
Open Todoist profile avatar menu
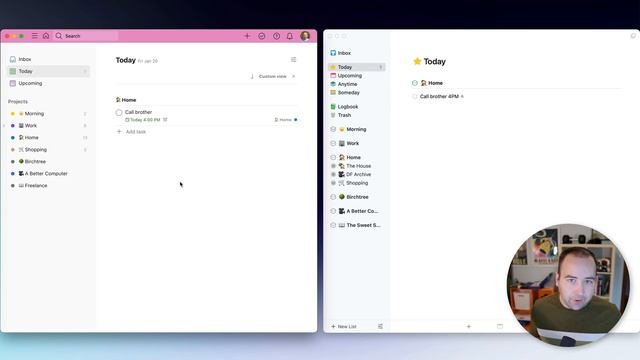click(x=305, y=36)
